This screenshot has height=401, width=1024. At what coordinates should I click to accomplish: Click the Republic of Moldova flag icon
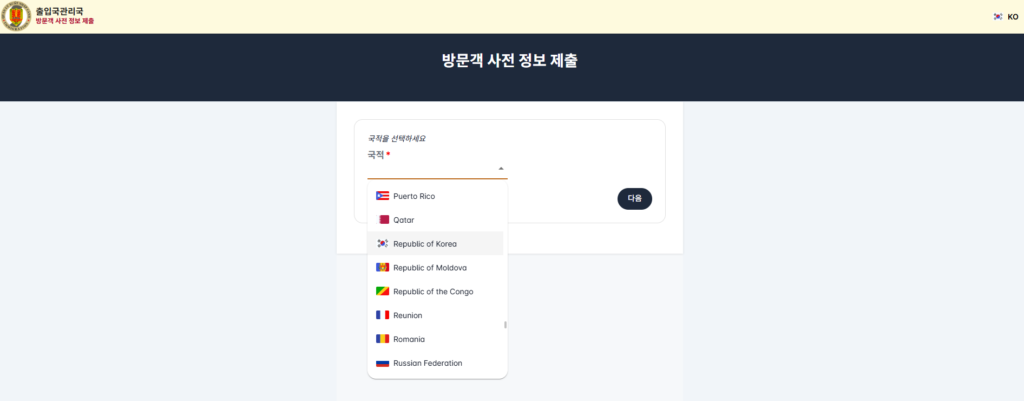(383, 268)
